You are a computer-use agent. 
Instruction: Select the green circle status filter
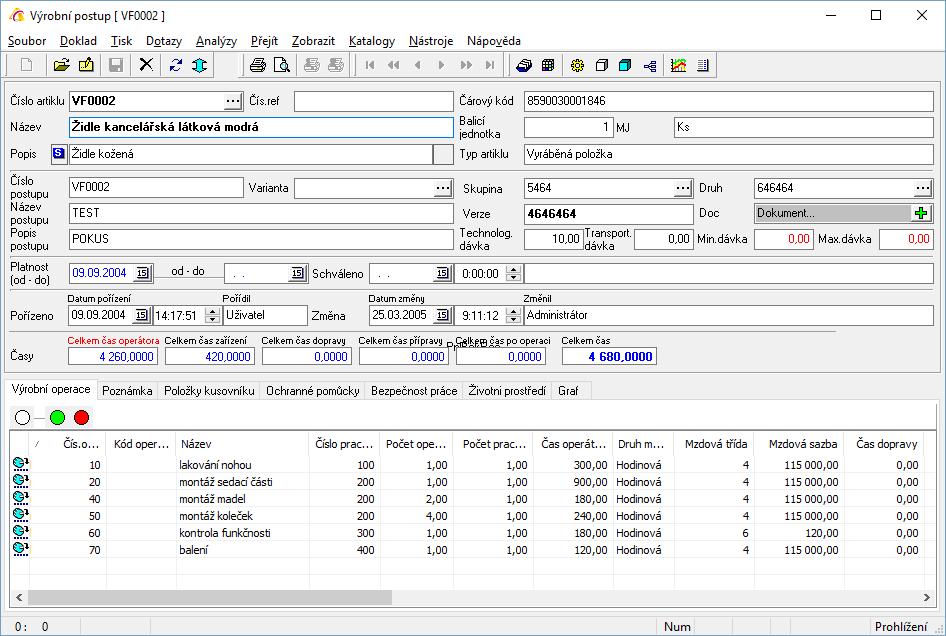[57, 417]
